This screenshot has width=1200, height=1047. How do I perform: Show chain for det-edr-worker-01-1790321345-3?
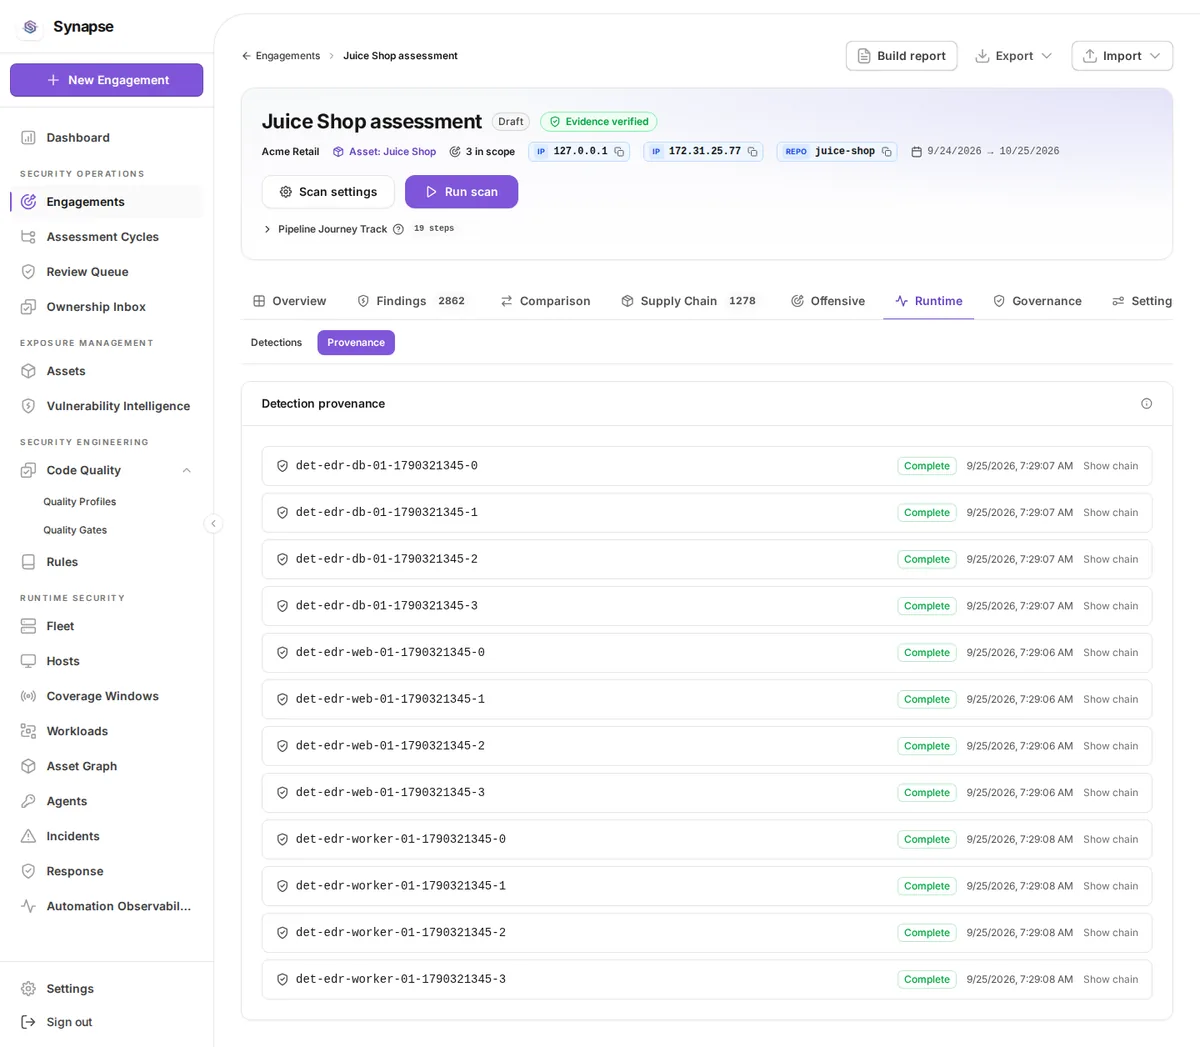tap(1110, 980)
